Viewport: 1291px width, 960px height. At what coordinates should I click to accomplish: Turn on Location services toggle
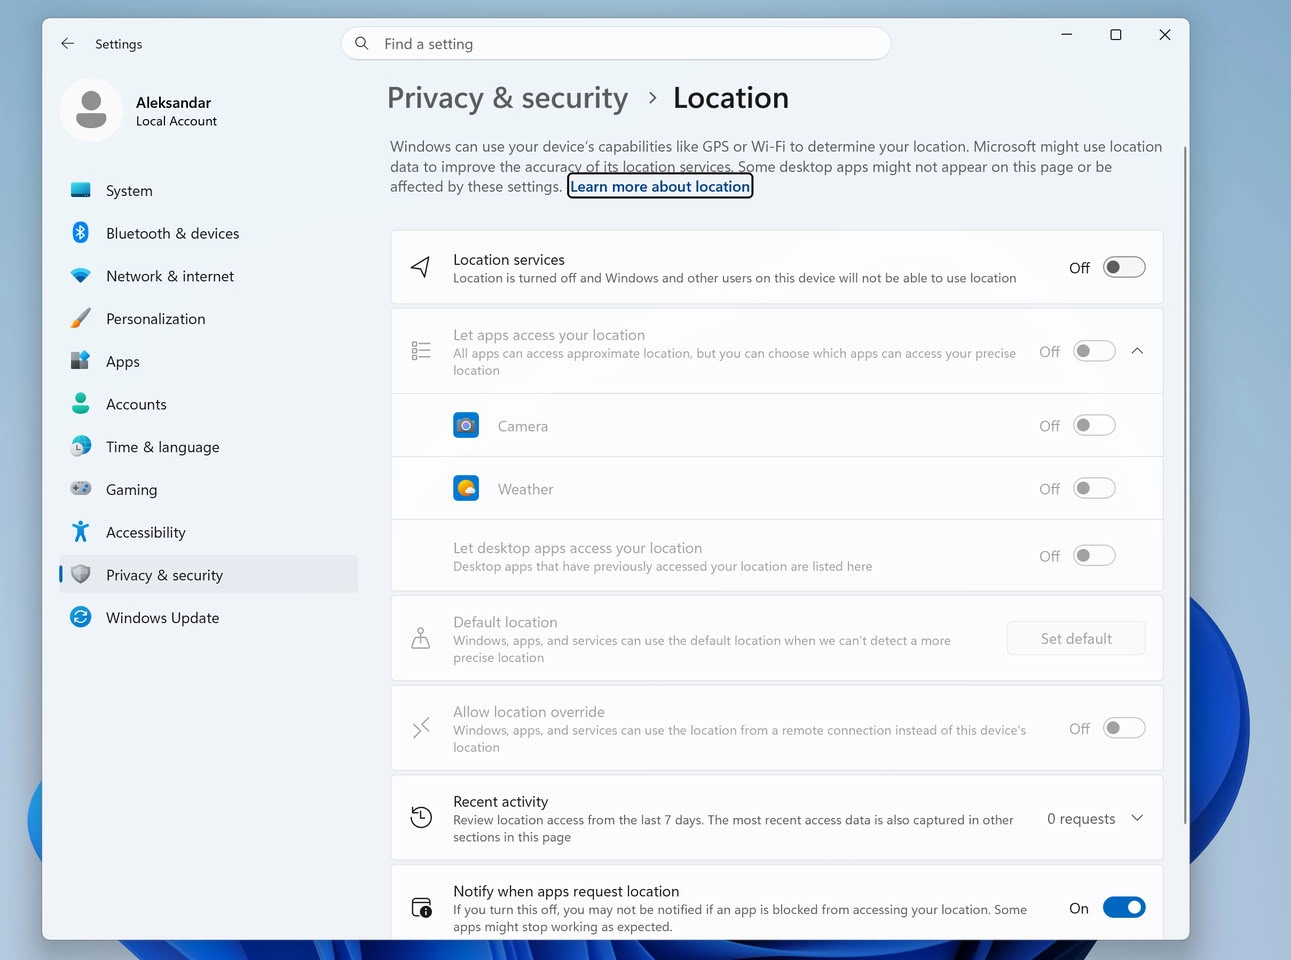coord(1124,267)
